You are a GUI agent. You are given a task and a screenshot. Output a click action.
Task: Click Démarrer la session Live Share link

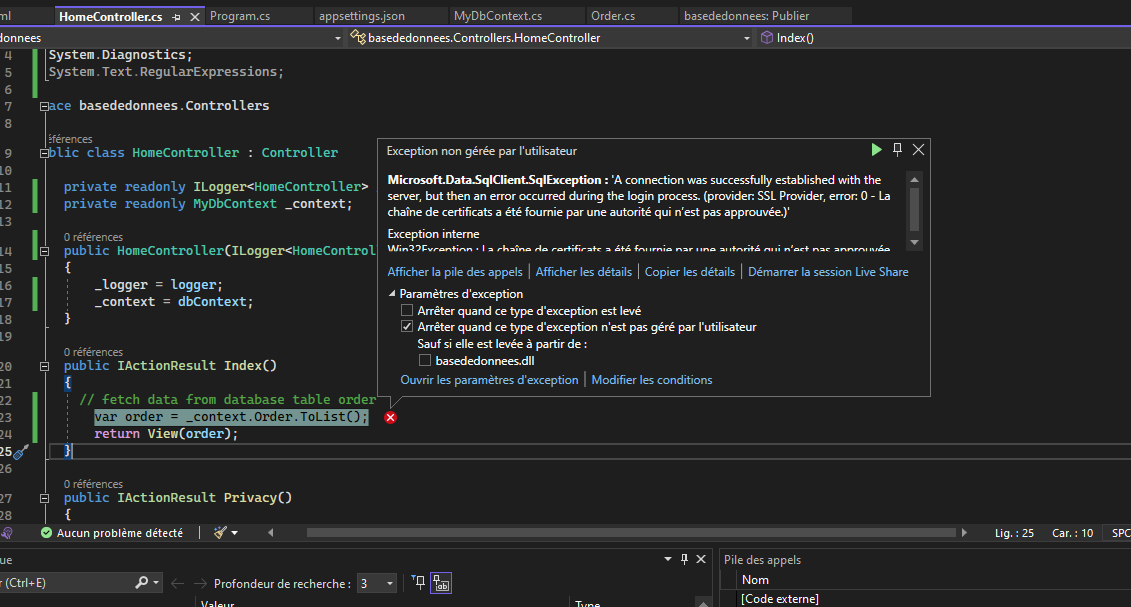point(828,272)
